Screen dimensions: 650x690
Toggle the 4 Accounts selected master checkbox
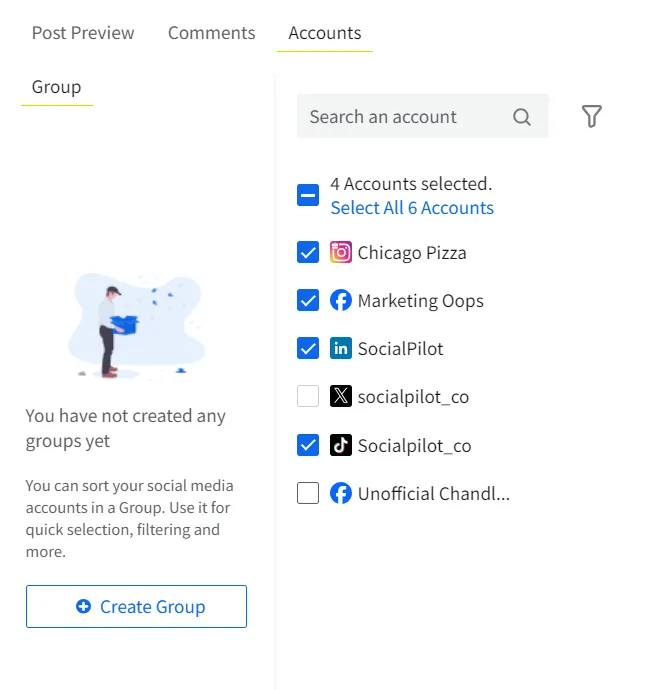click(x=308, y=195)
